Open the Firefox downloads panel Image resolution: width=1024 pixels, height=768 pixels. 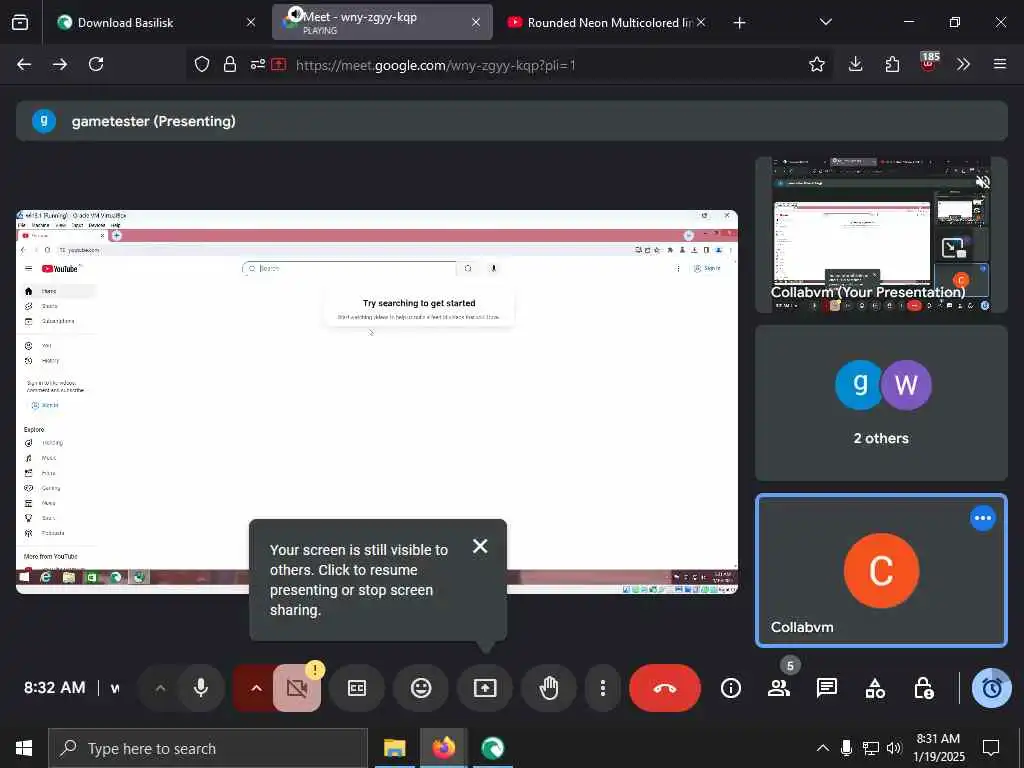pyautogui.click(x=856, y=64)
